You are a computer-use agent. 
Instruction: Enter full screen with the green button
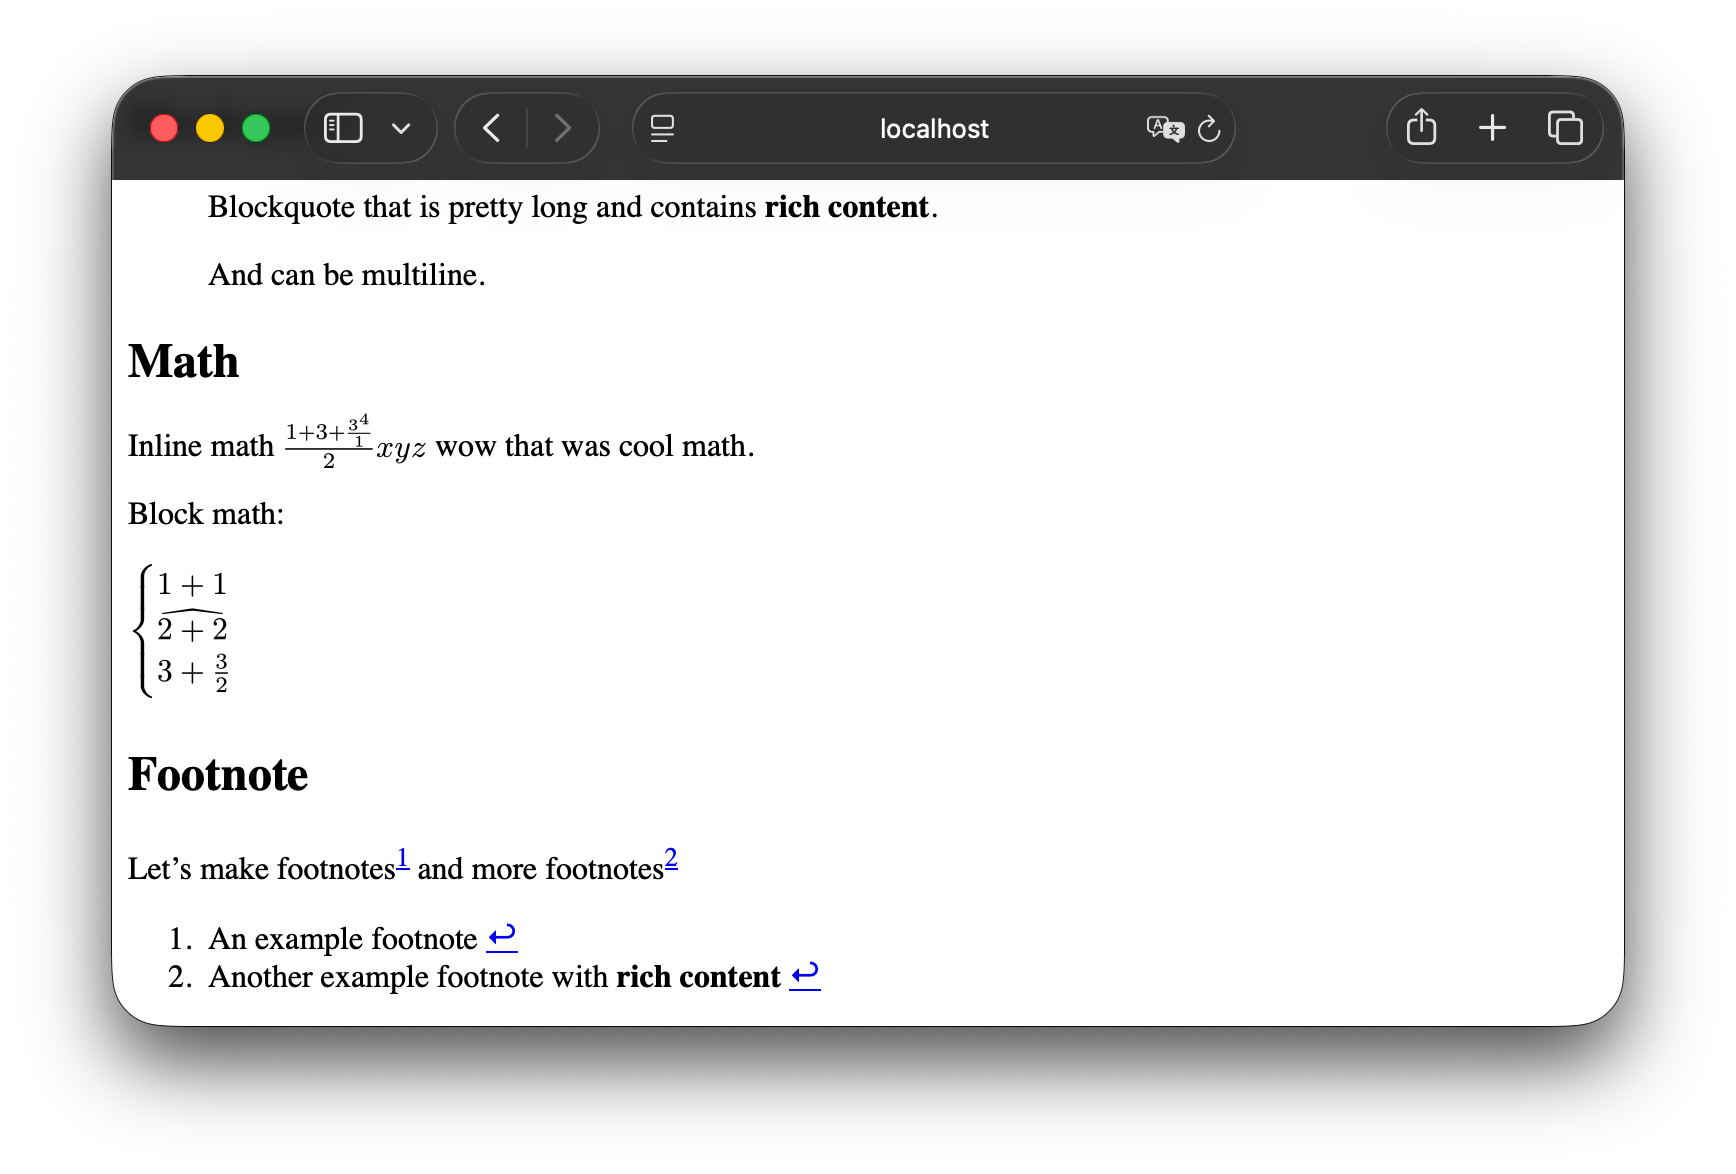[x=256, y=128]
